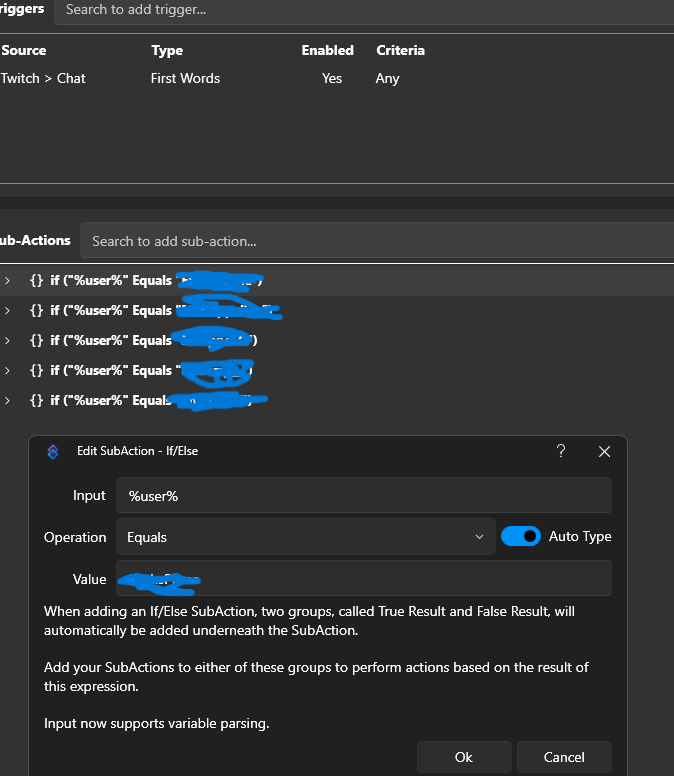Expand the first if sub-action row
Screen dimensions: 674x776
pyautogui.click(x=7, y=281)
